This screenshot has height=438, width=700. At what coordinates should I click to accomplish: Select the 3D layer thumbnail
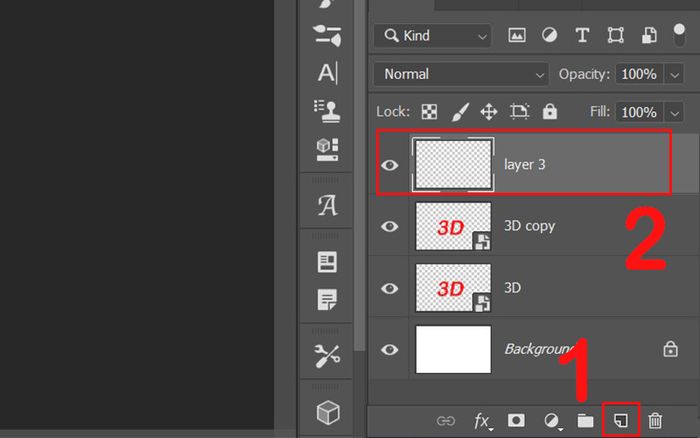(453, 288)
